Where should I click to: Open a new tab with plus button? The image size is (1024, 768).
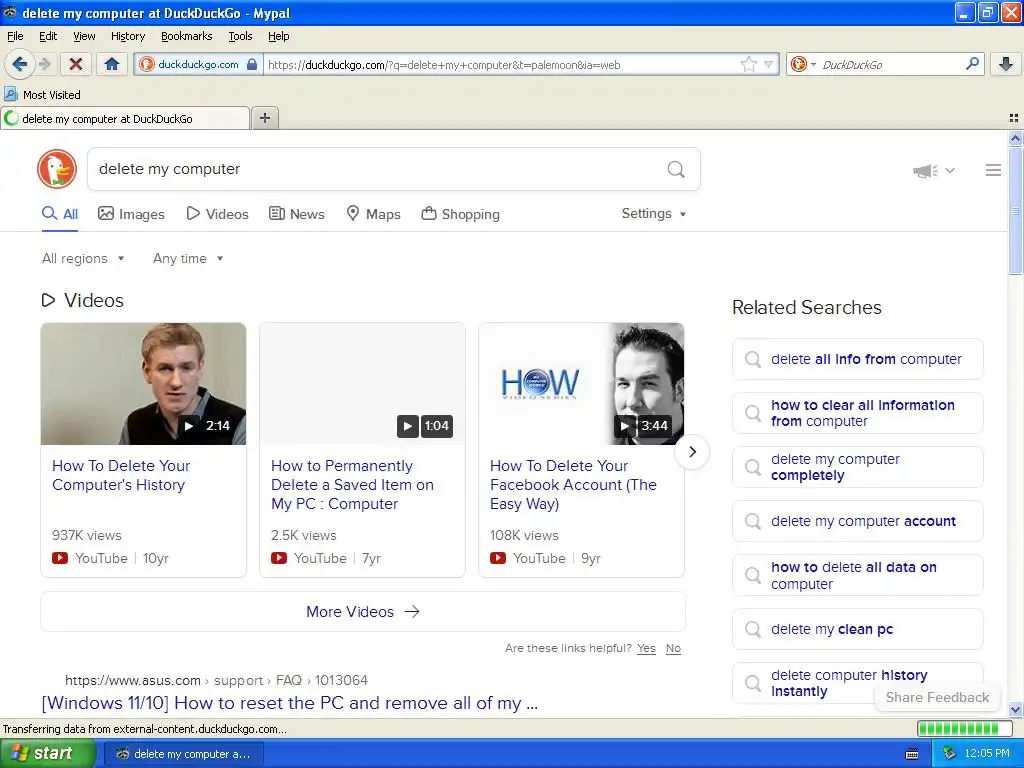[264, 118]
